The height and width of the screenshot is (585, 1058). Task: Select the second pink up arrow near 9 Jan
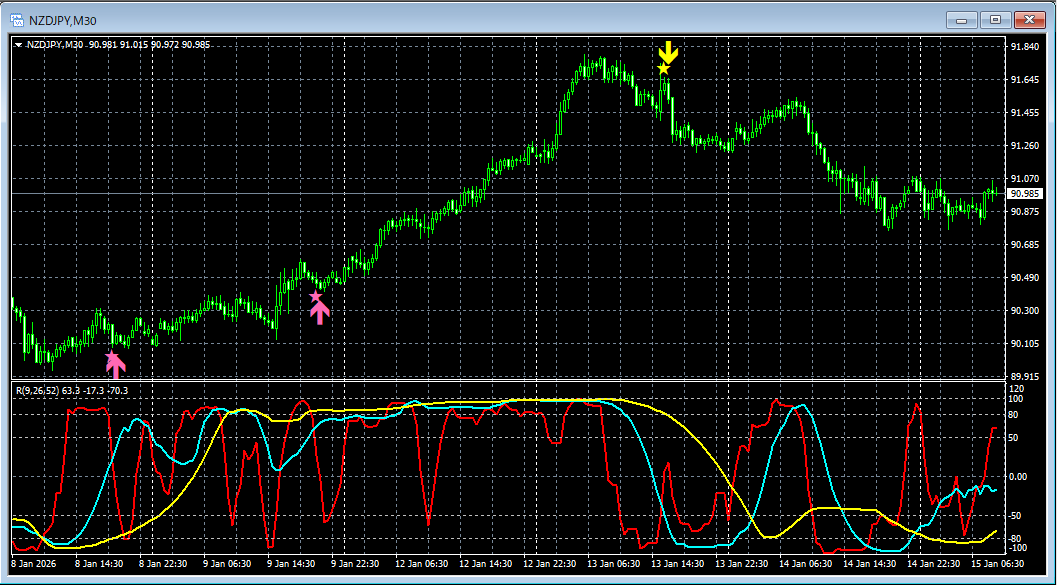pos(319,313)
